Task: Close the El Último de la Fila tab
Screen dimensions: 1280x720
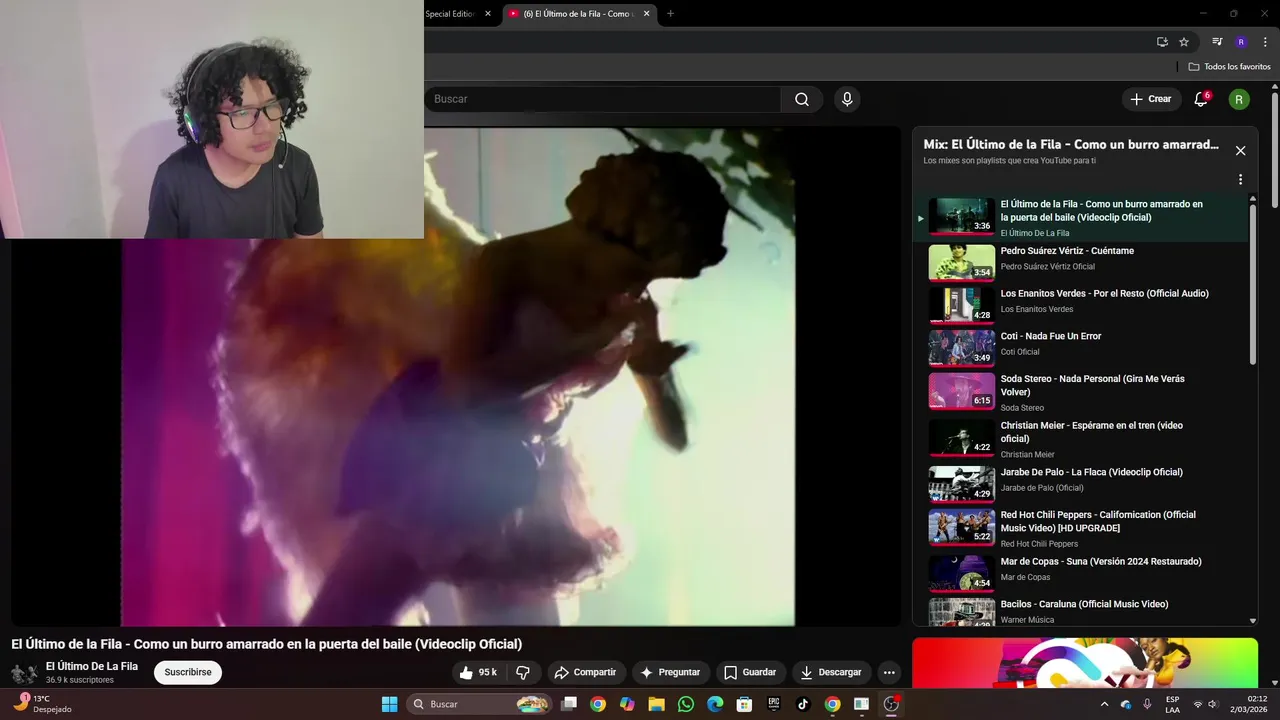Action: 646,14
